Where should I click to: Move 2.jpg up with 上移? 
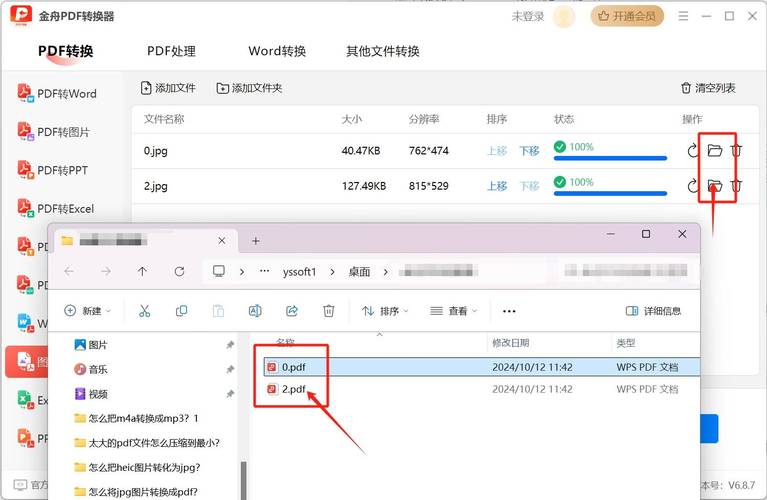click(x=496, y=186)
